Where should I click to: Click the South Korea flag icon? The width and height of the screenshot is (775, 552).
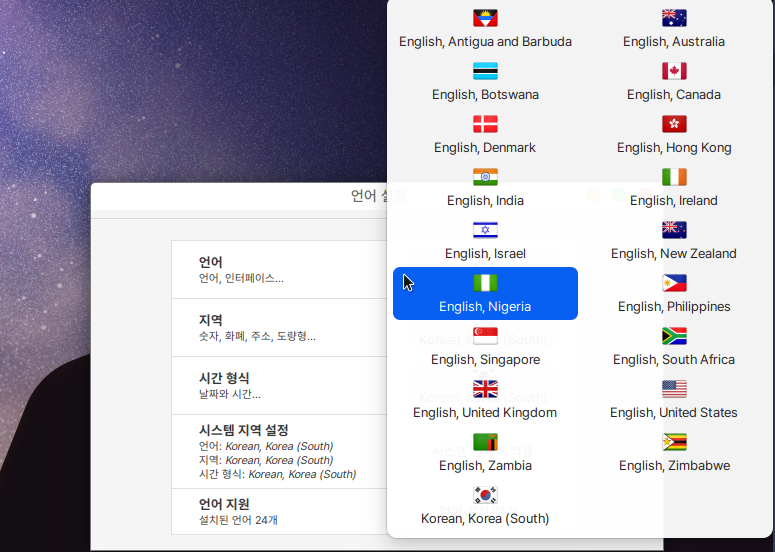tap(485, 495)
